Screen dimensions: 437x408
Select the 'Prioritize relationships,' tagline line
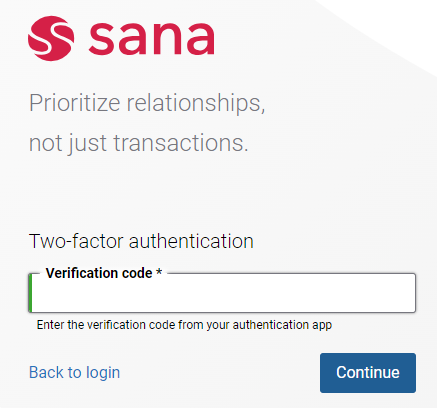pos(147,103)
